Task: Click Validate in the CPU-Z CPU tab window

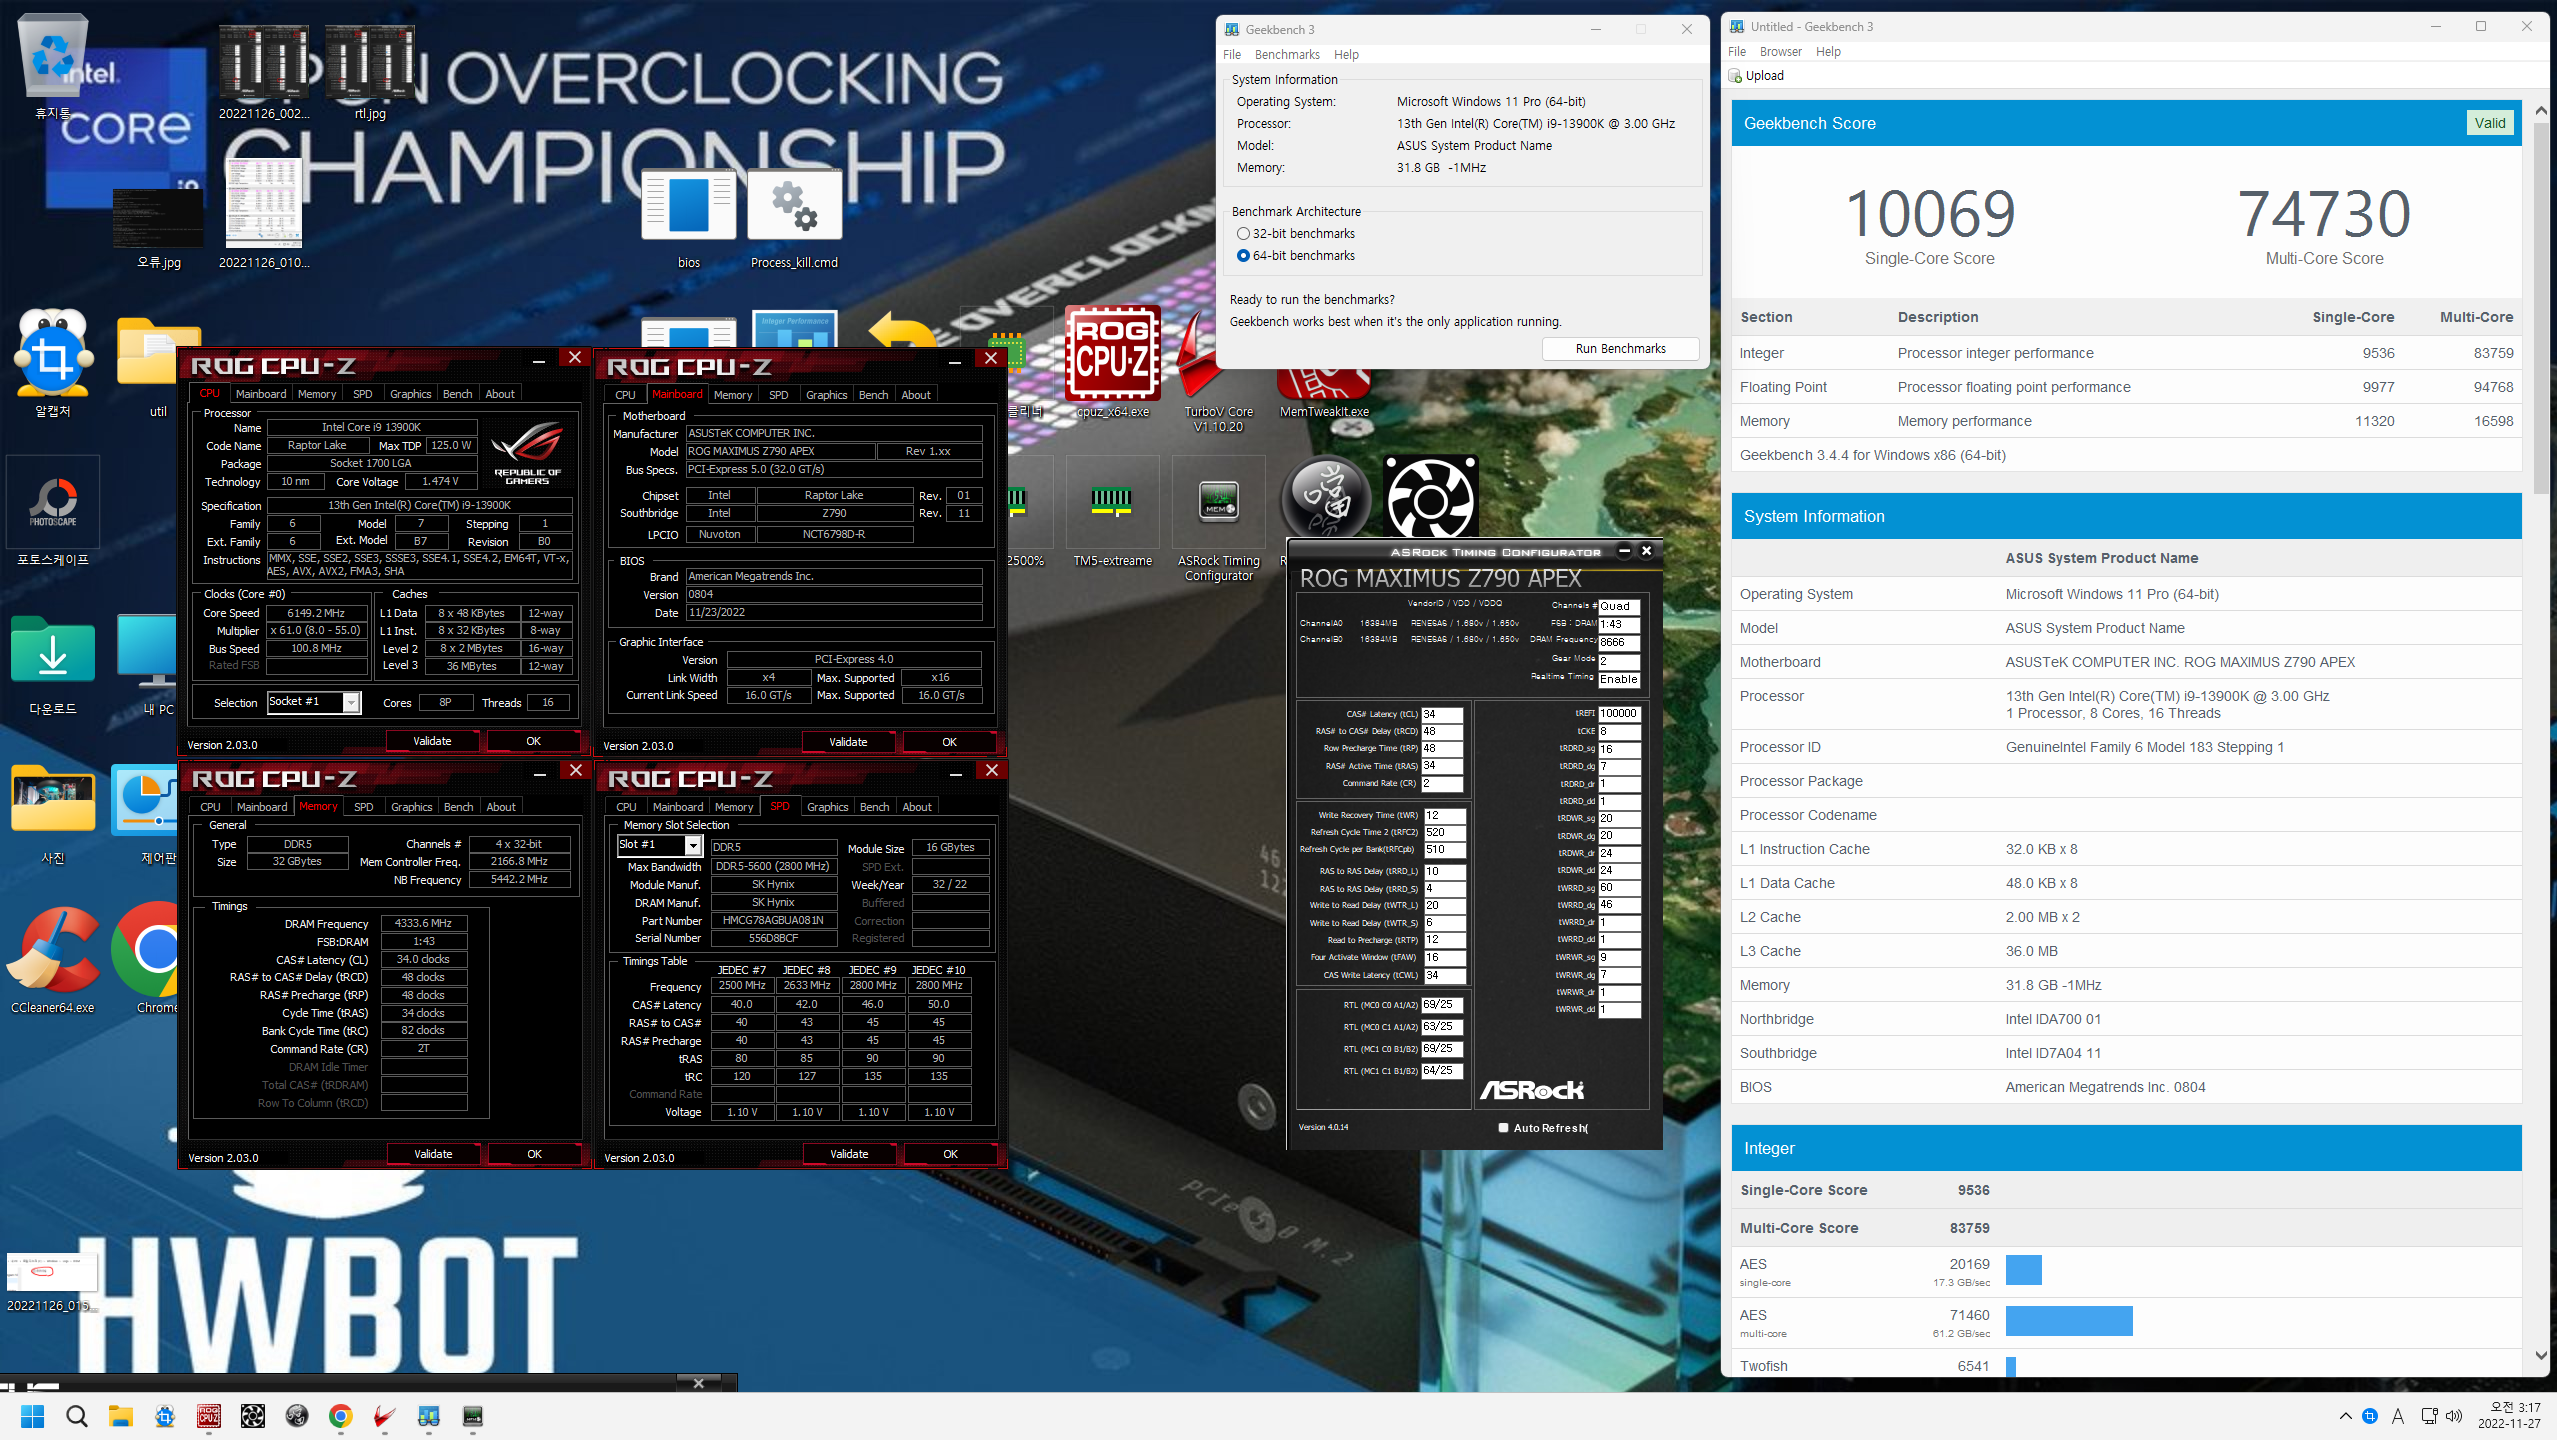Action: click(432, 741)
